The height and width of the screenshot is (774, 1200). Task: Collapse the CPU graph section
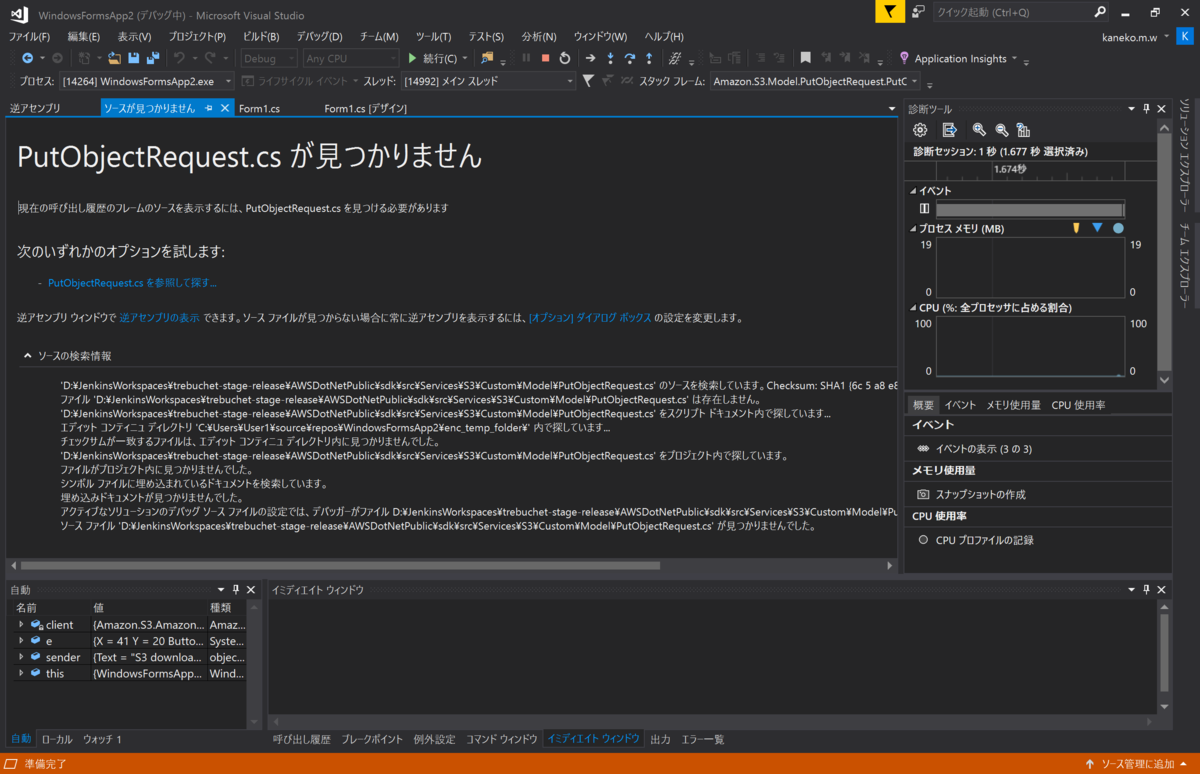pos(913,308)
